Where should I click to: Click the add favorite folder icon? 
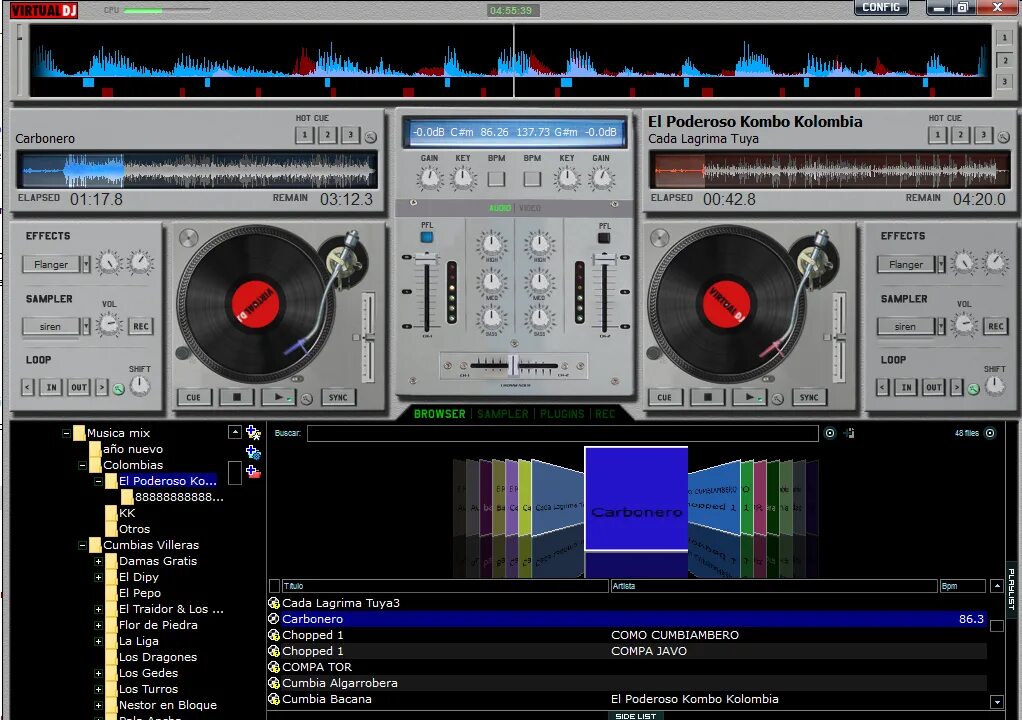[254, 432]
